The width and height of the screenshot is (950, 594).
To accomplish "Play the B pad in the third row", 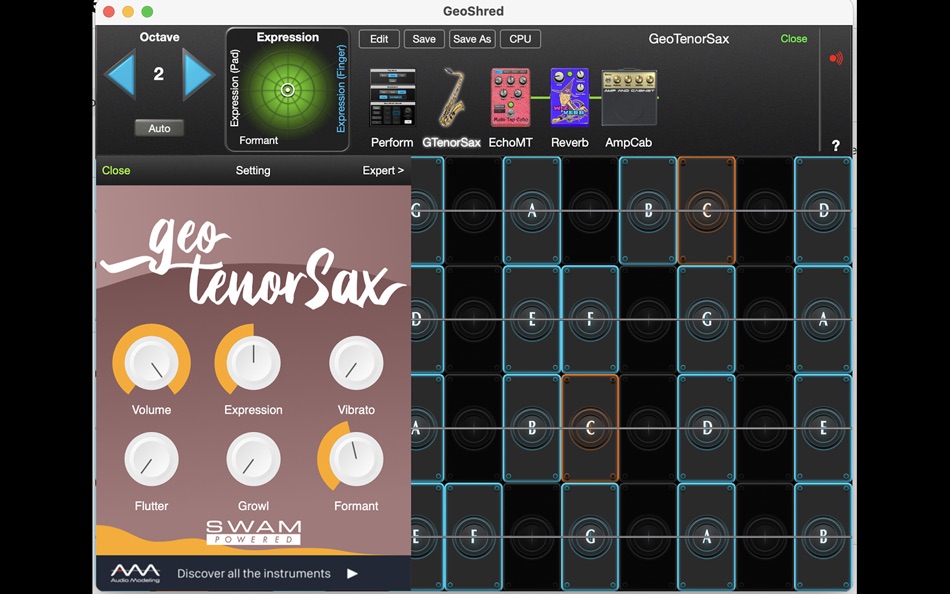I will point(532,428).
